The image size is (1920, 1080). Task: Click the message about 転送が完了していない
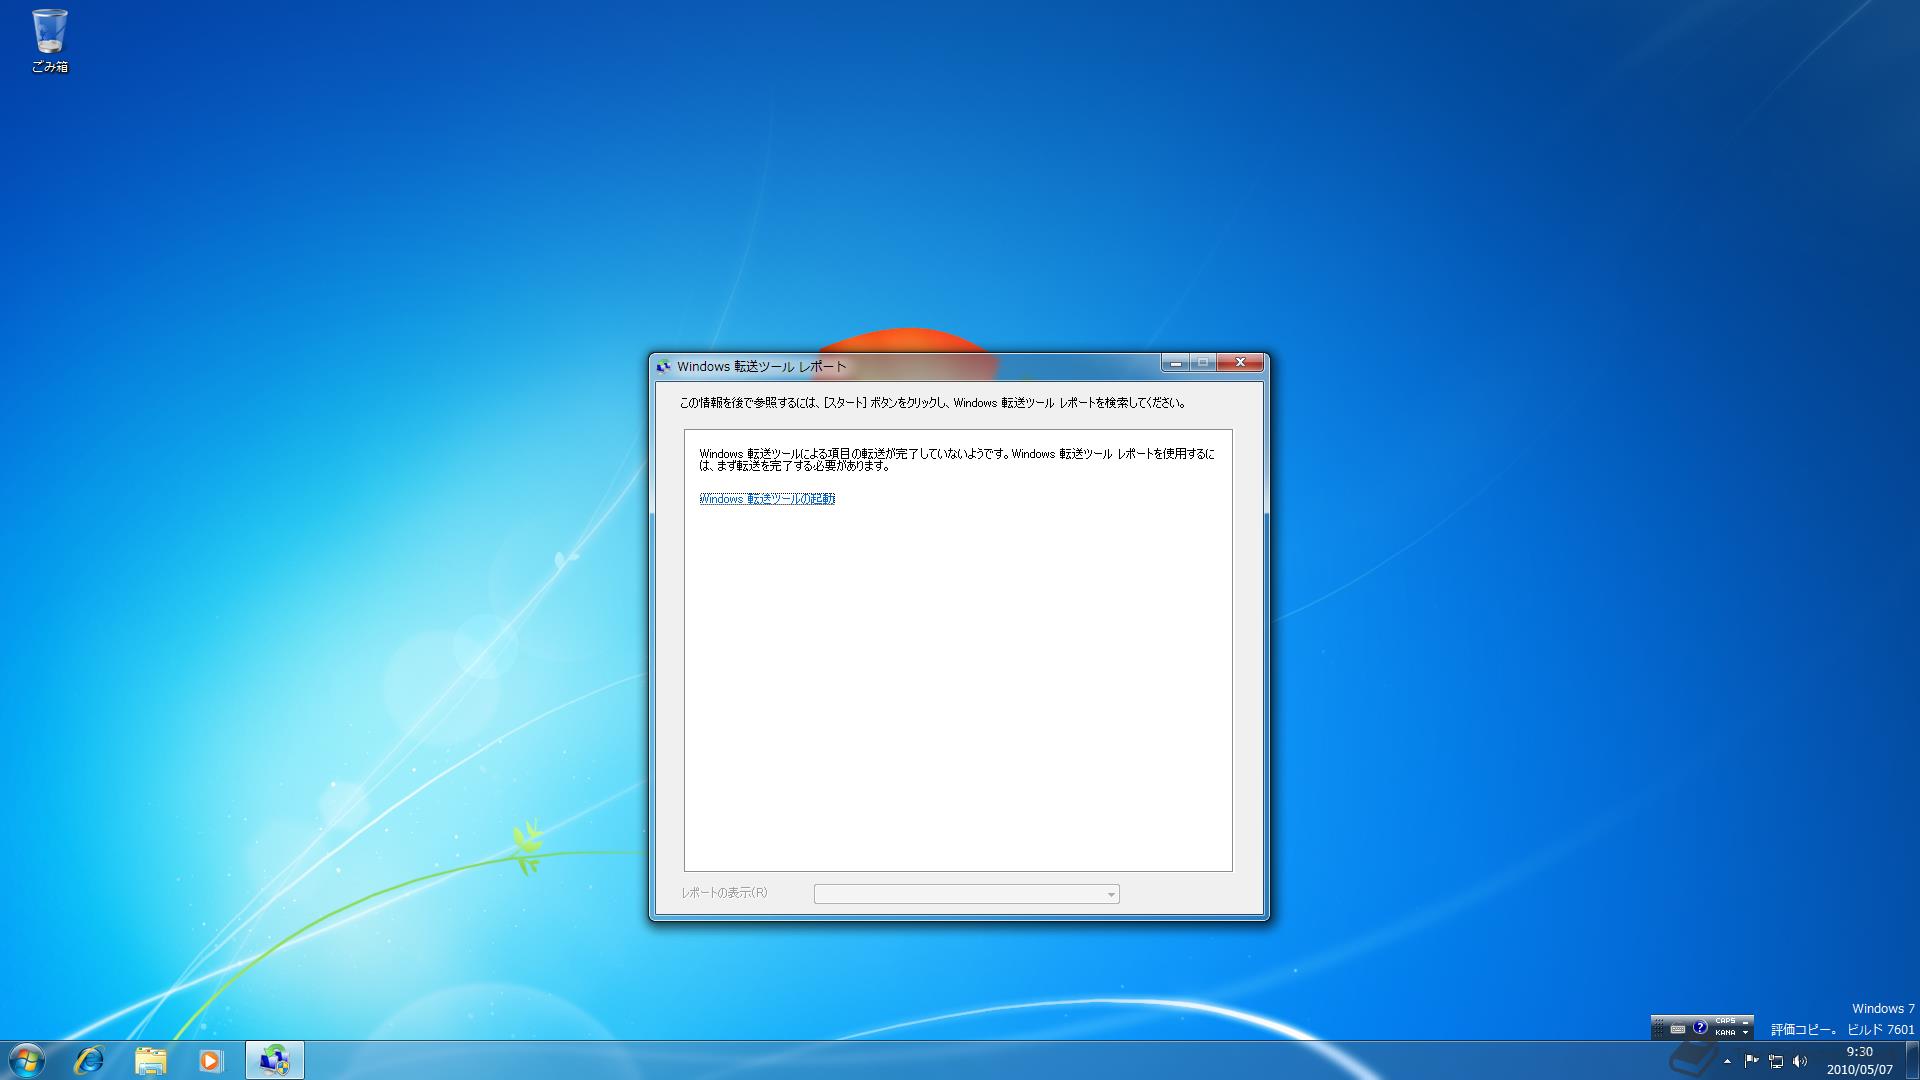coord(957,459)
